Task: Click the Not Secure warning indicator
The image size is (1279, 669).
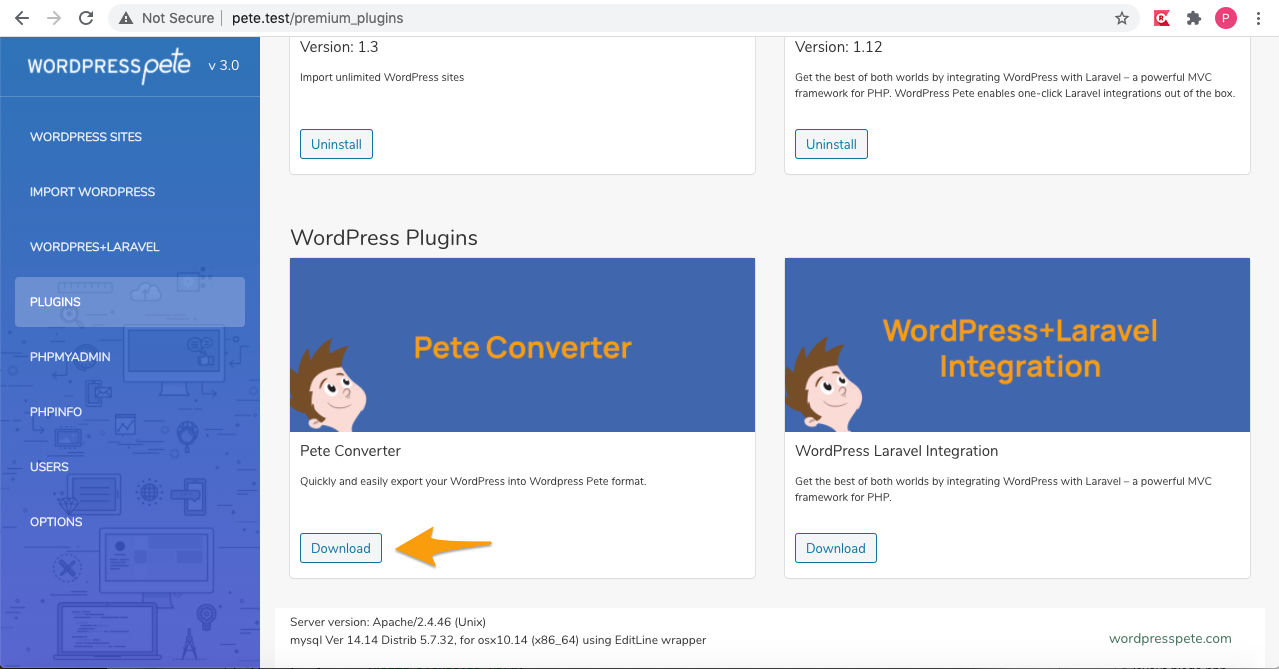Action: pyautogui.click(x=166, y=18)
